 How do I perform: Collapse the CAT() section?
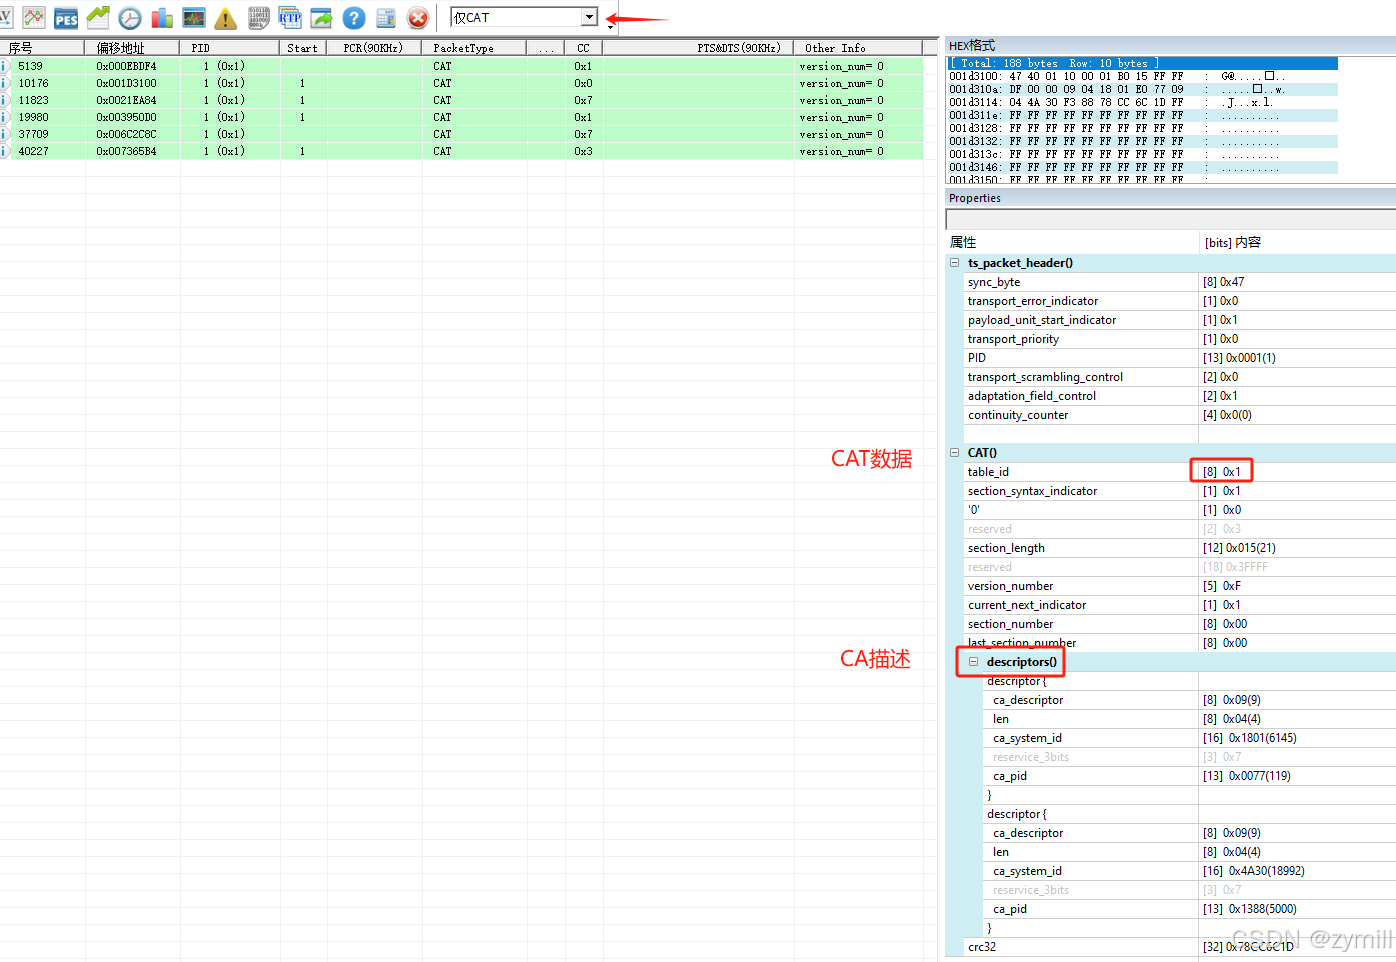pos(955,453)
